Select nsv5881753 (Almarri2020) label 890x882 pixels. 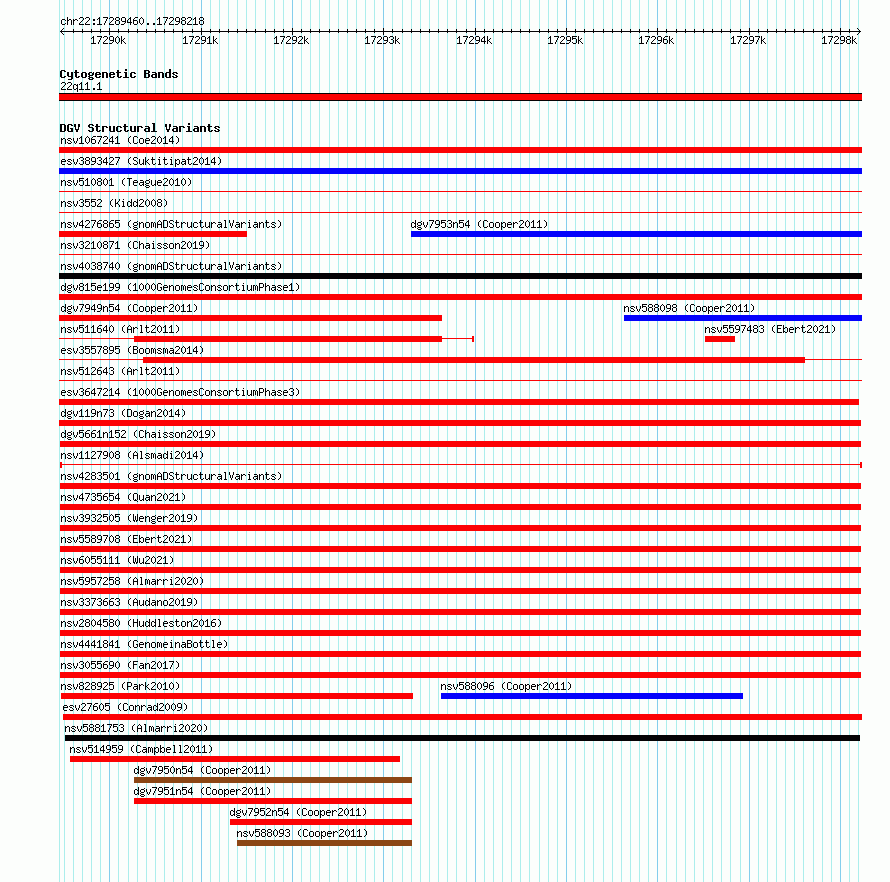click(x=136, y=728)
